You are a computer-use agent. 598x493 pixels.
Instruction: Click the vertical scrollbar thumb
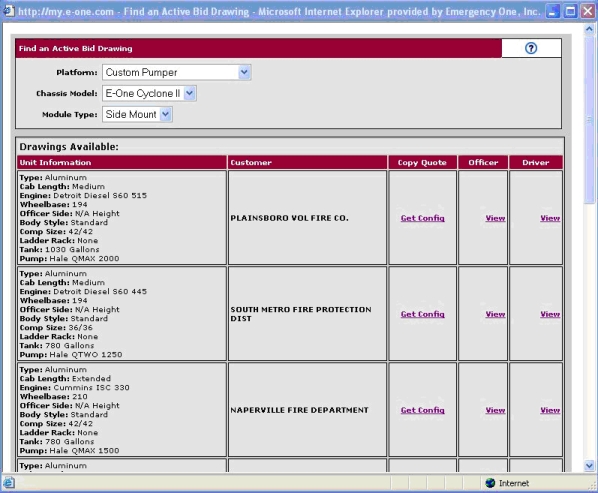pyautogui.click(x=590, y=120)
